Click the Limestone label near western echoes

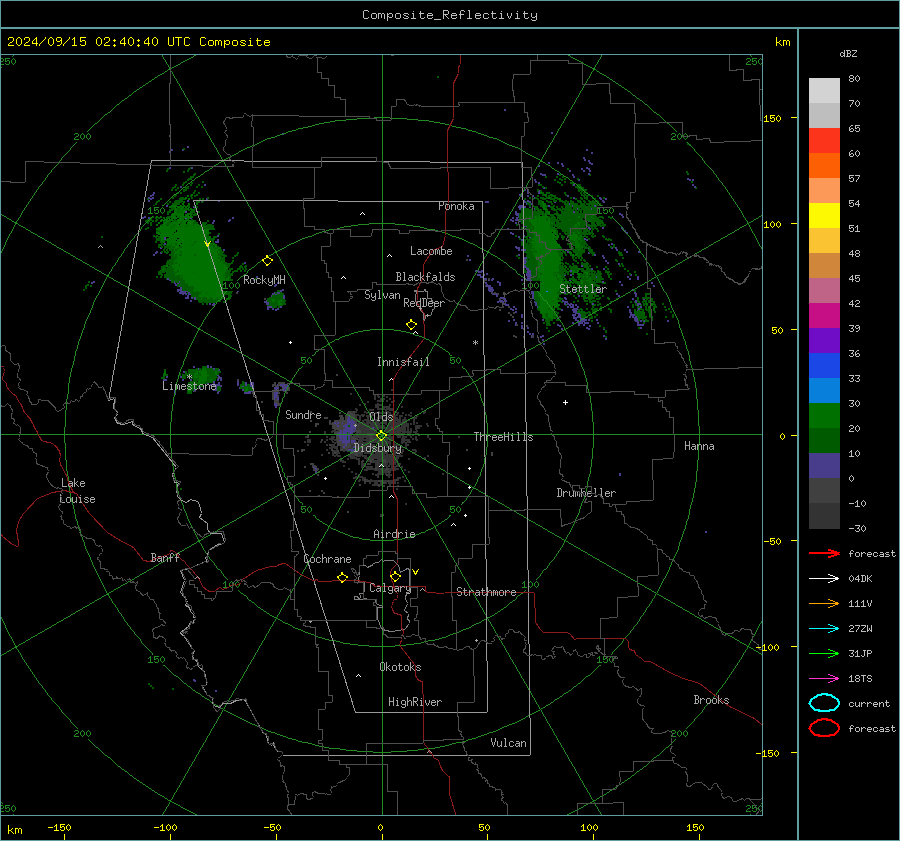[189, 386]
